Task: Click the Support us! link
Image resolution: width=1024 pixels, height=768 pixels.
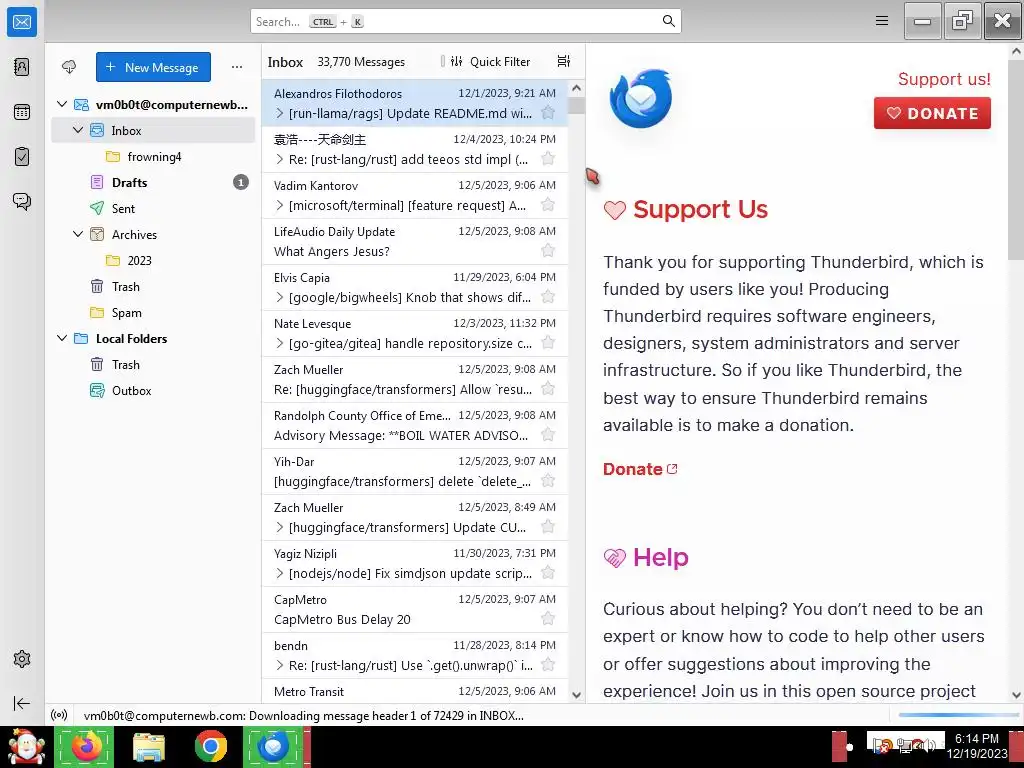Action: pos(944,79)
